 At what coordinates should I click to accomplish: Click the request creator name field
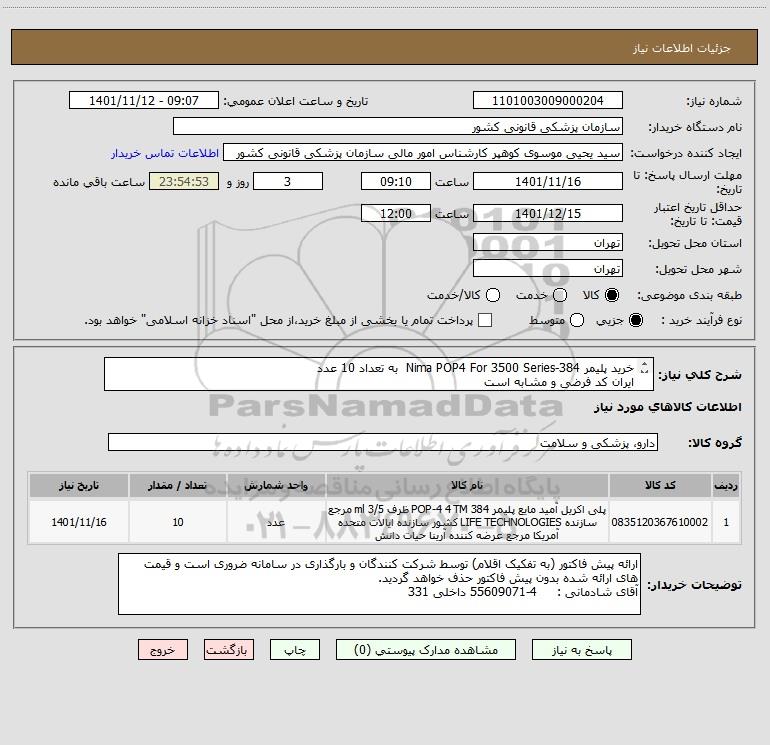click(423, 153)
